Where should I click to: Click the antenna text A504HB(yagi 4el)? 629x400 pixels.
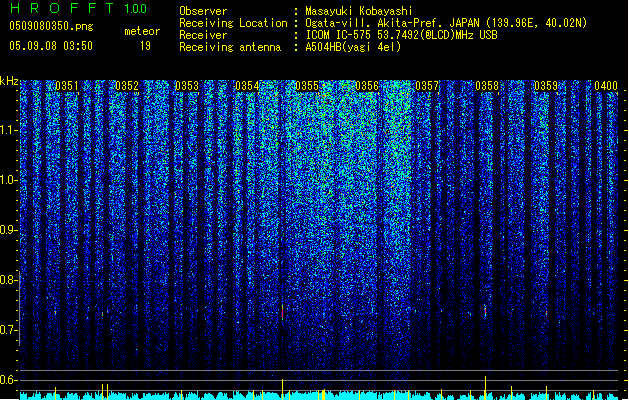tap(353, 47)
